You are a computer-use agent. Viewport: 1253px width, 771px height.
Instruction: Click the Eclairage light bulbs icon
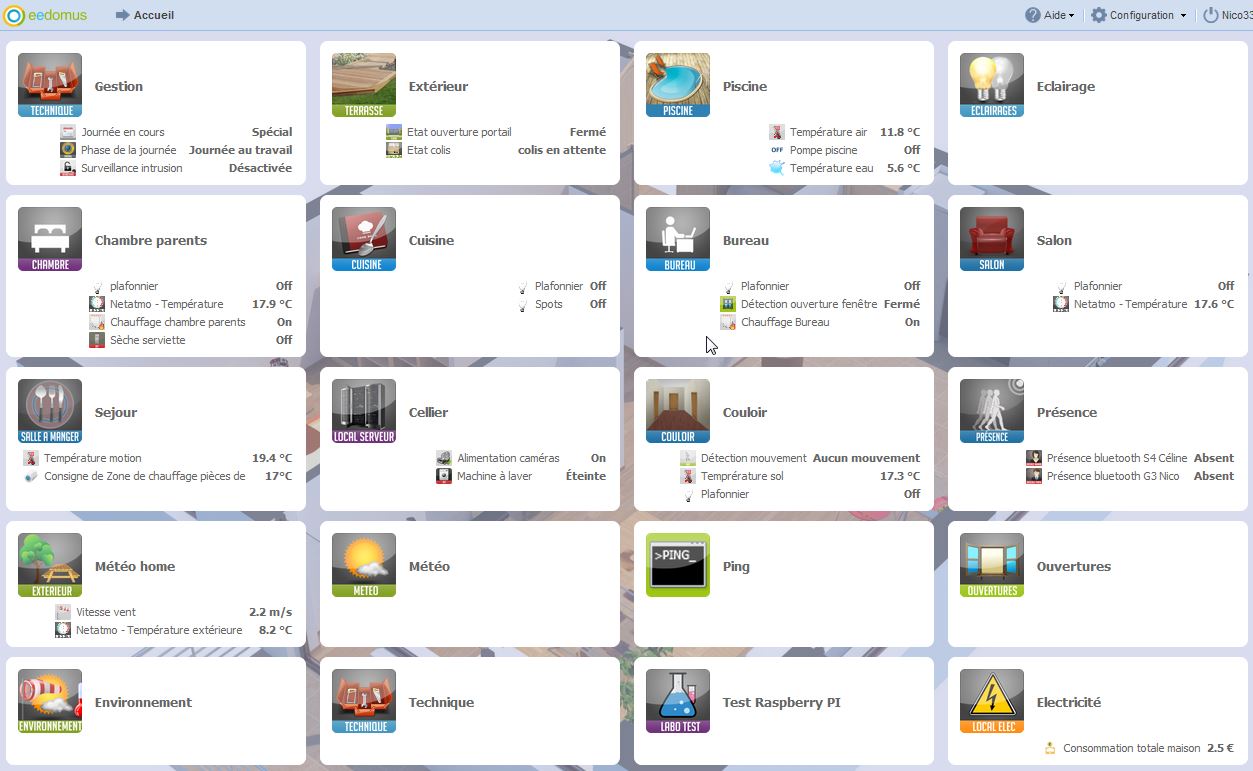[991, 85]
